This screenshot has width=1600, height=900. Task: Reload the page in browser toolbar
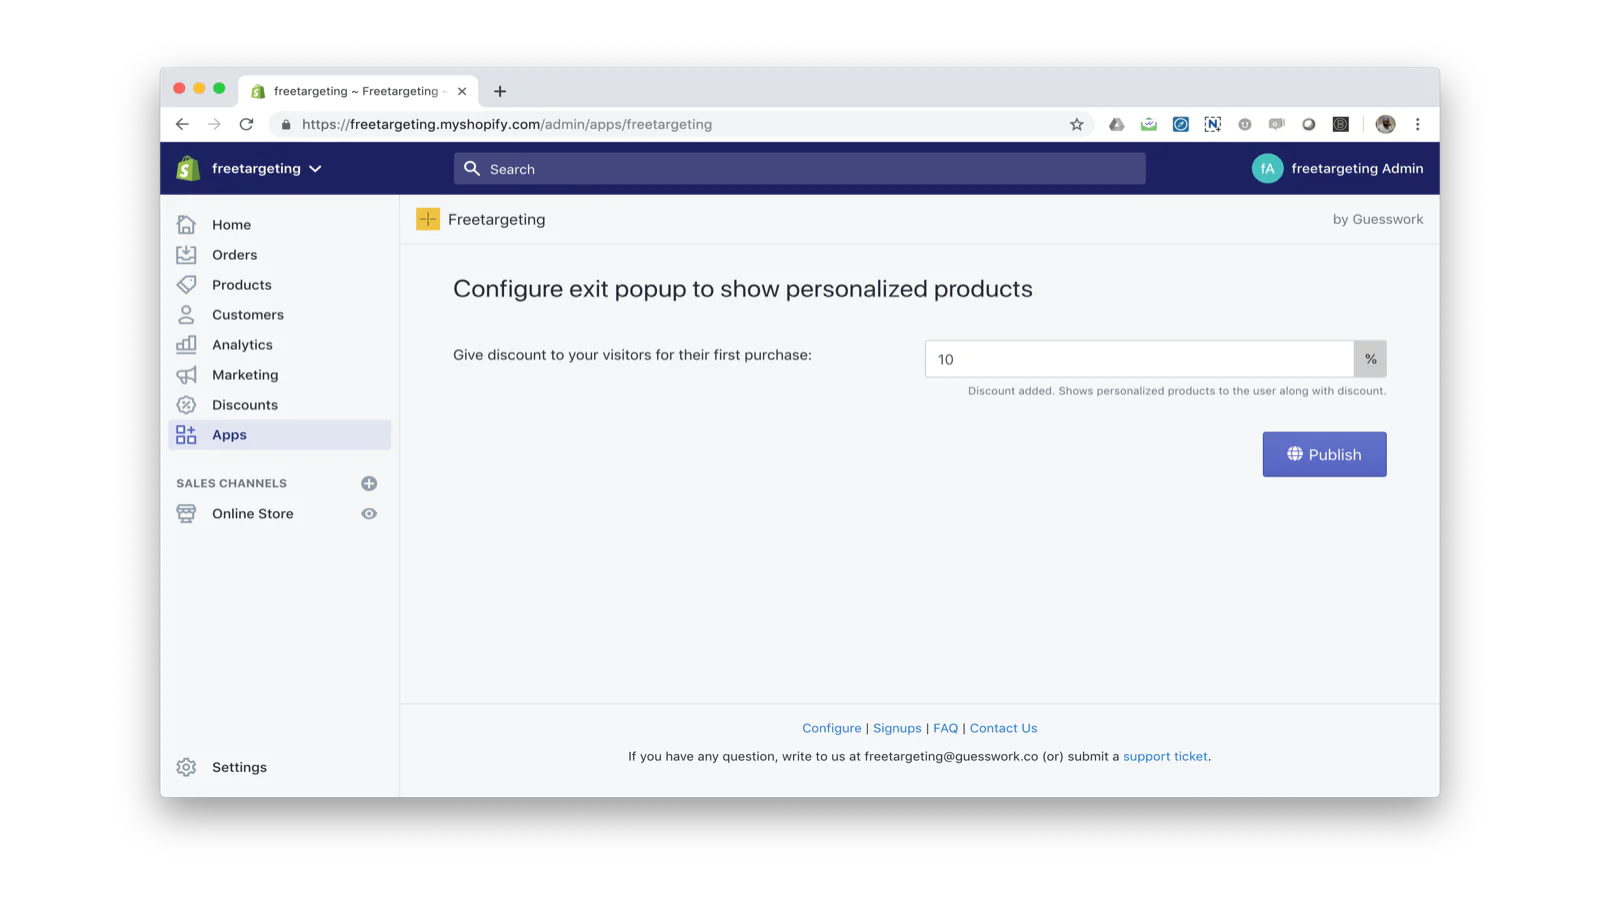(246, 124)
